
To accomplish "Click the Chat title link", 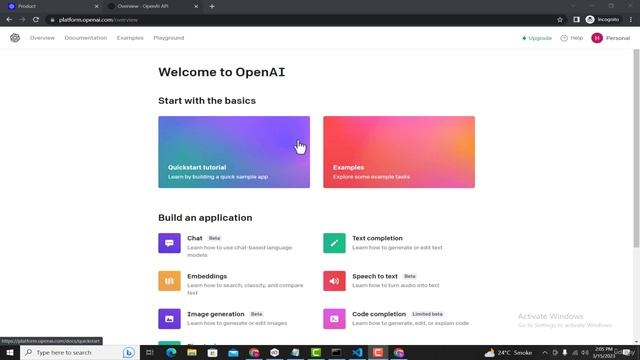I will pos(195,238).
